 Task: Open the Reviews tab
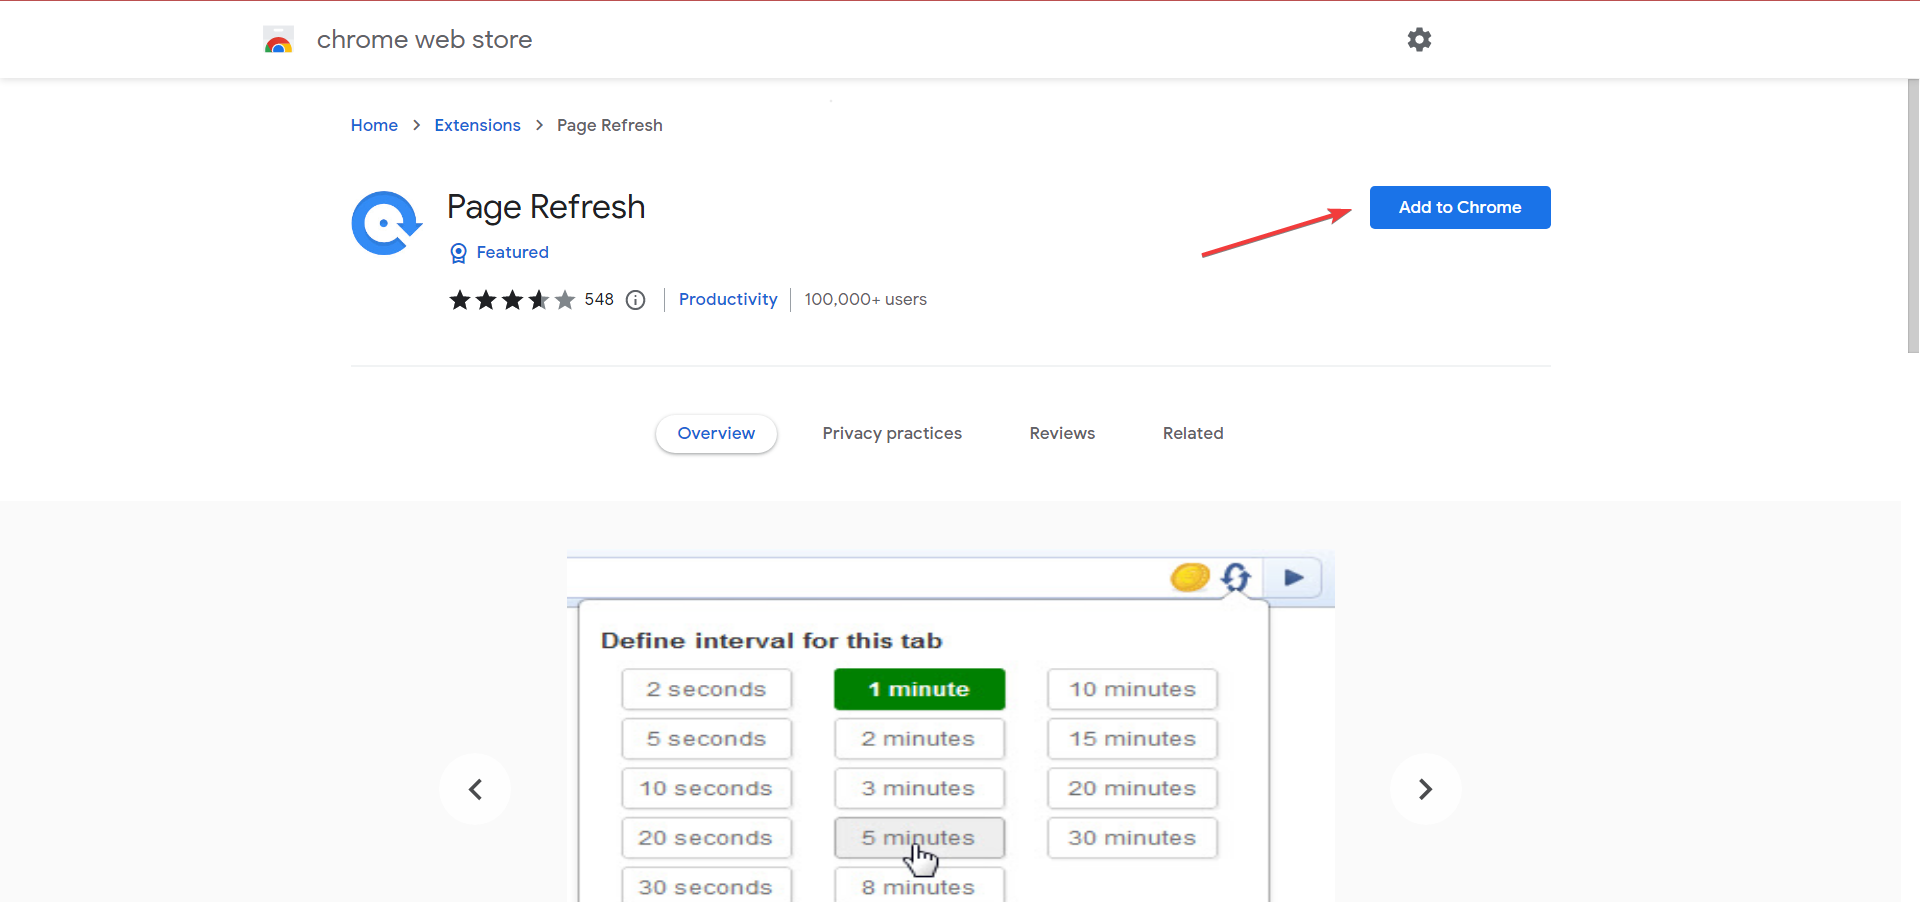pyautogui.click(x=1062, y=433)
